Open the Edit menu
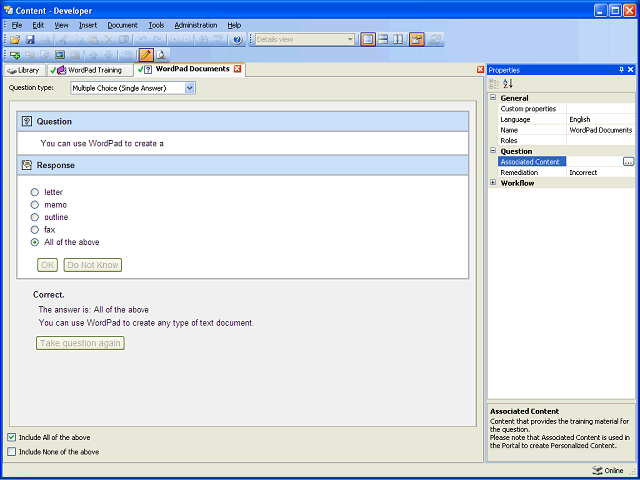The width and height of the screenshot is (640, 480). tap(38, 25)
